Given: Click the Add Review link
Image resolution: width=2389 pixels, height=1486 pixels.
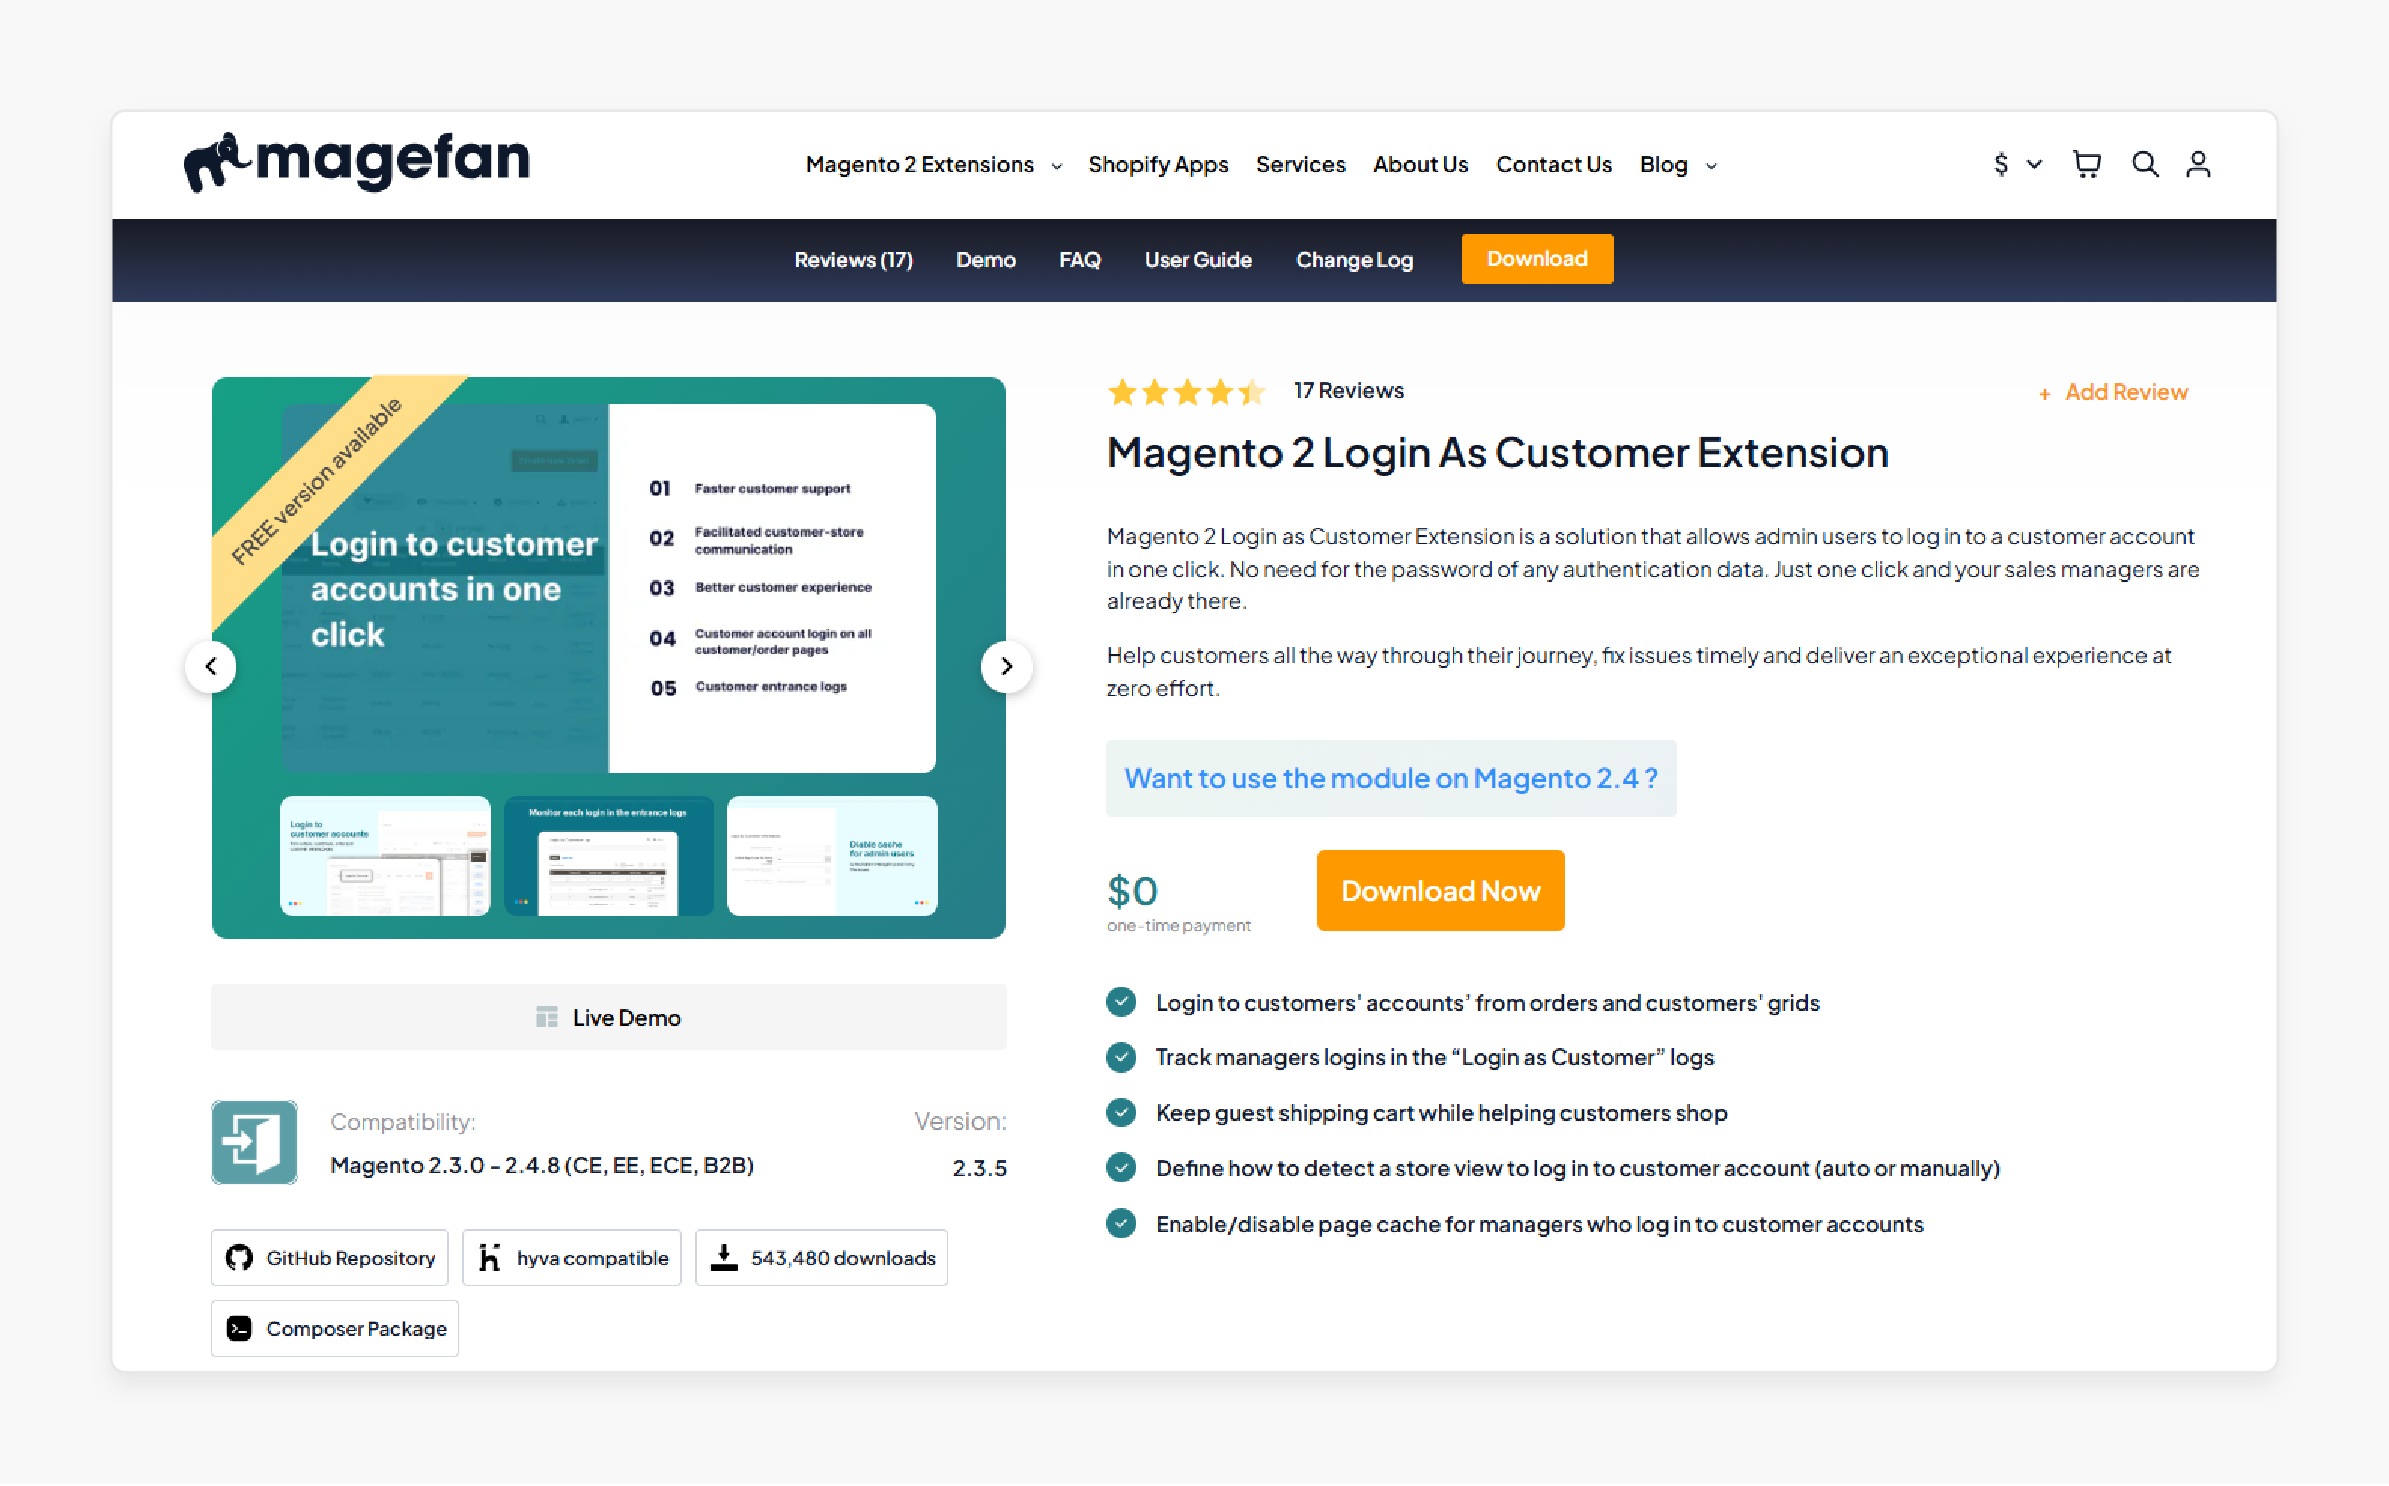Looking at the screenshot, I should coord(2126,393).
